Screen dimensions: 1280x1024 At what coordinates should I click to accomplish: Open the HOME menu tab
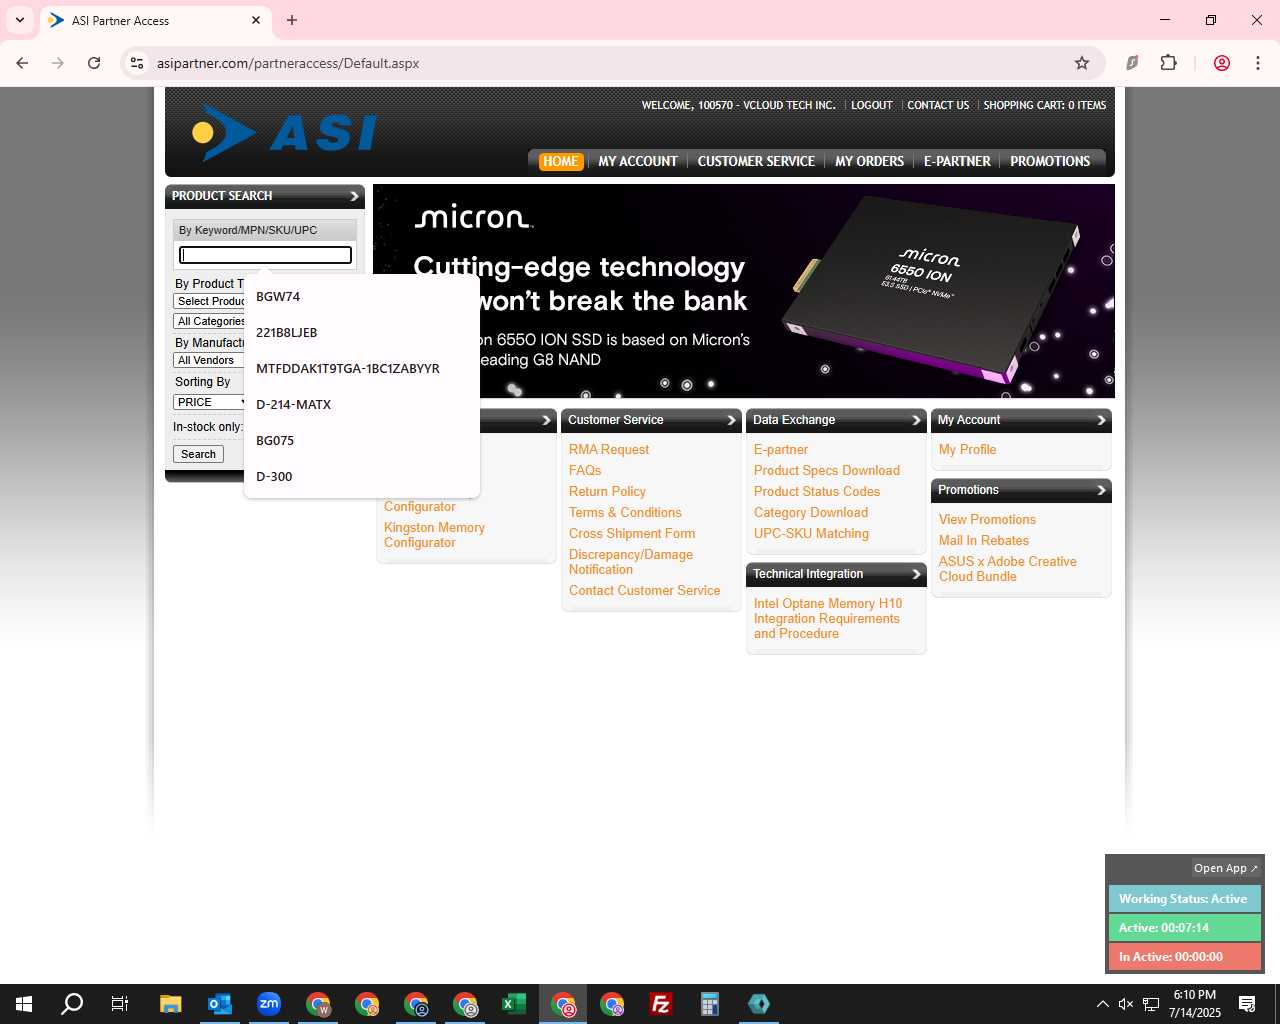point(560,161)
